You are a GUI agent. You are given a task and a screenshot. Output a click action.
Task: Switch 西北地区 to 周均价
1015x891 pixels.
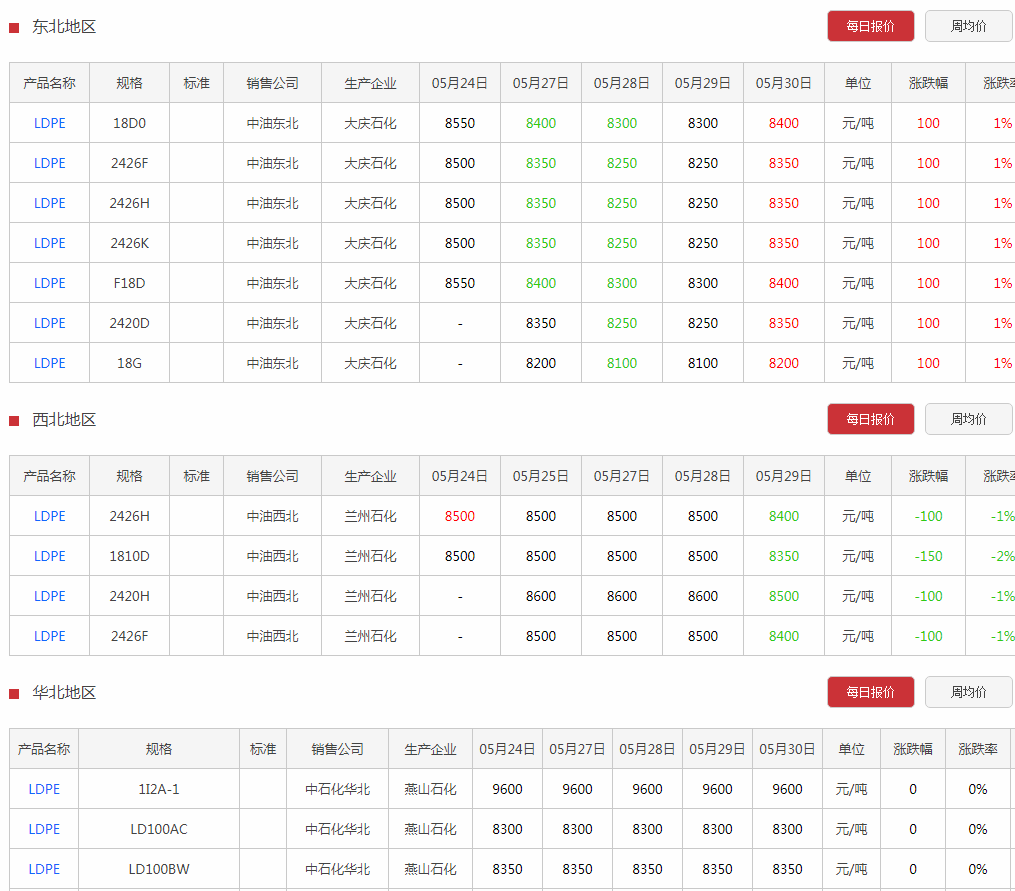pyautogui.click(x=969, y=420)
